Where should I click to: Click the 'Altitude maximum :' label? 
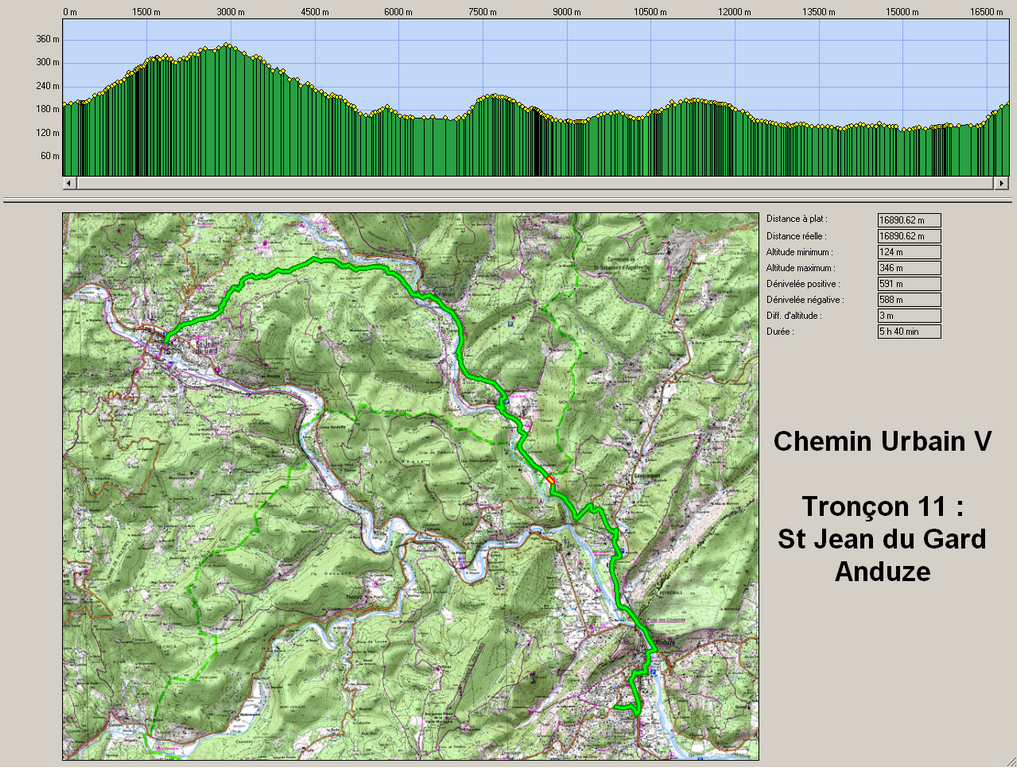pos(800,268)
